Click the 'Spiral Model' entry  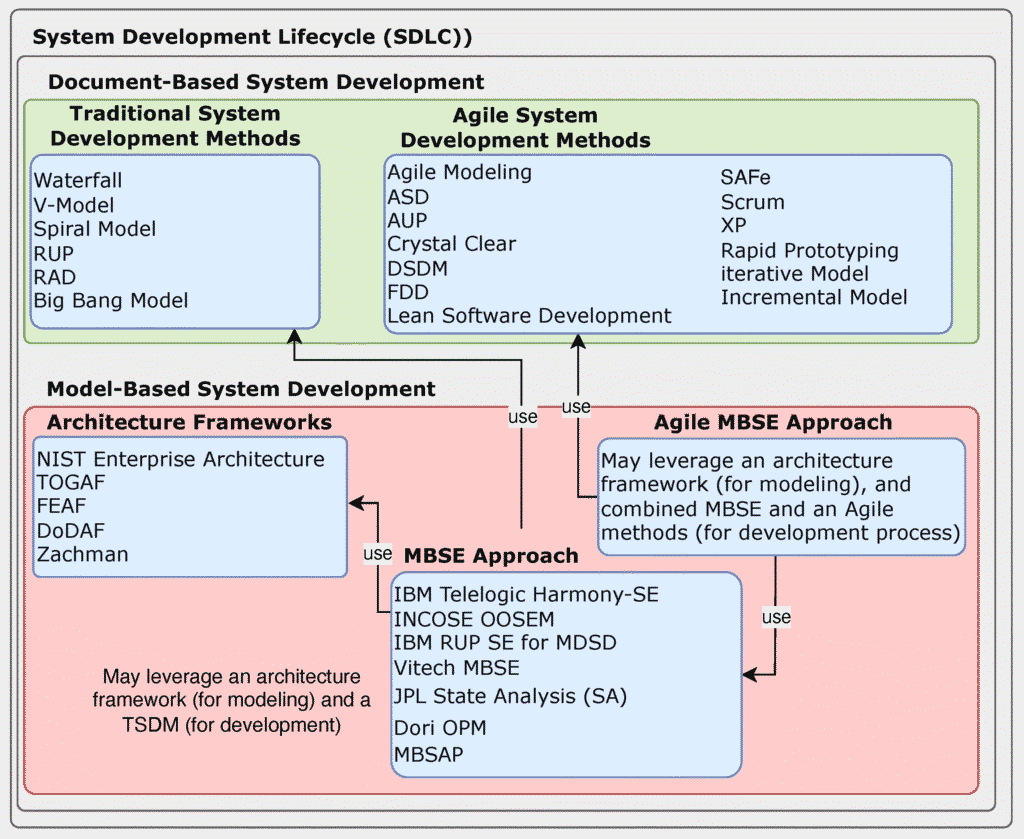pyautogui.click(x=95, y=229)
